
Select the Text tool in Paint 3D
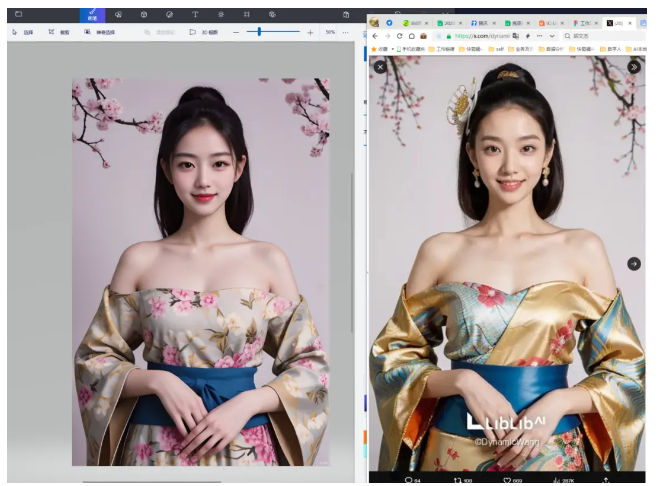(195, 15)
